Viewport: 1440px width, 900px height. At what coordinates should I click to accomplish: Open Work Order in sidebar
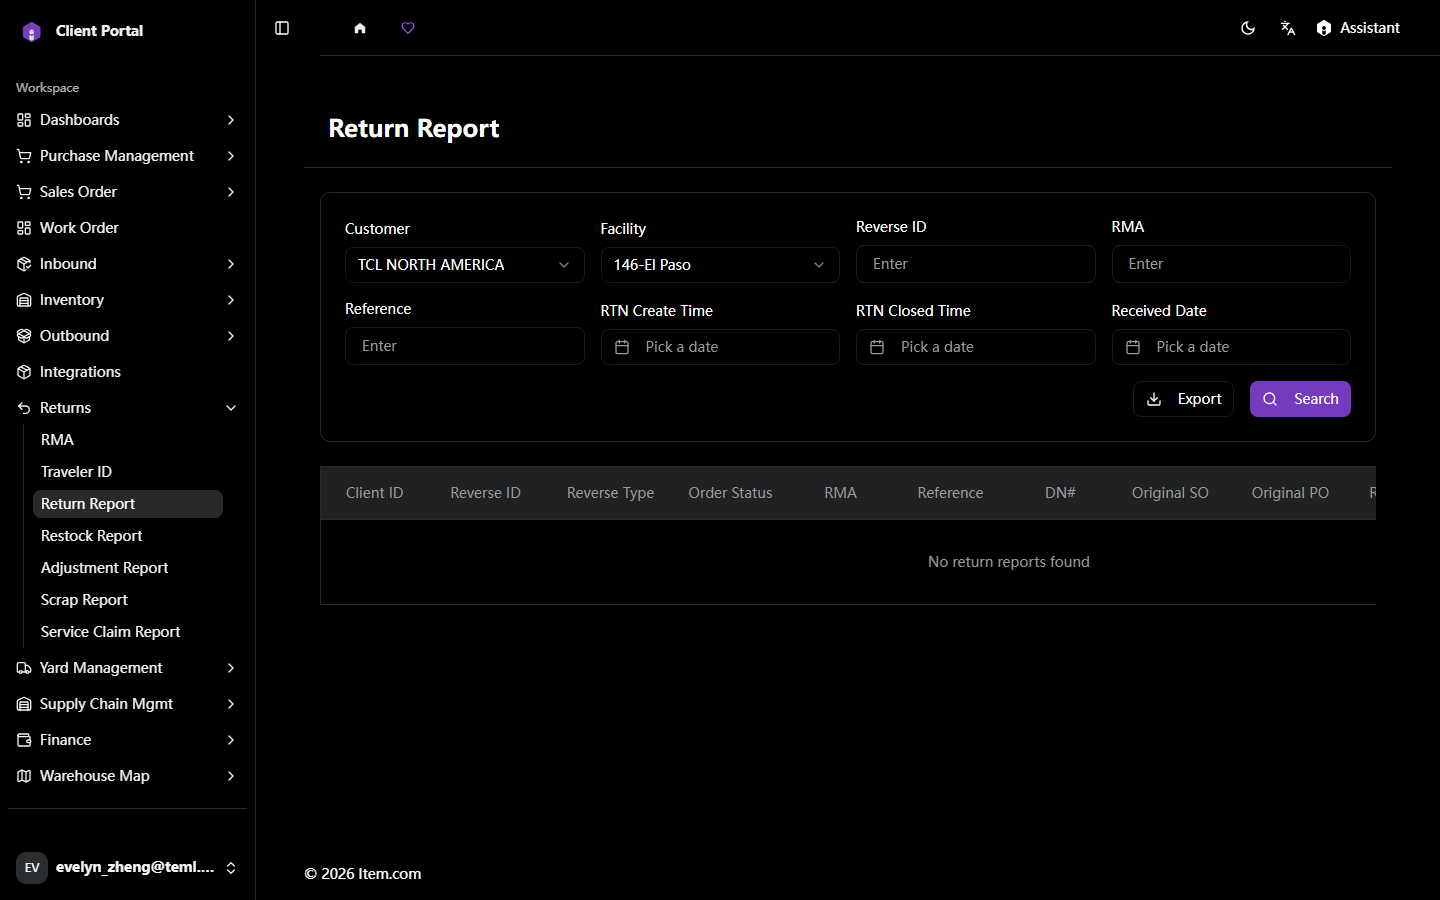click(x=127, y=228)
